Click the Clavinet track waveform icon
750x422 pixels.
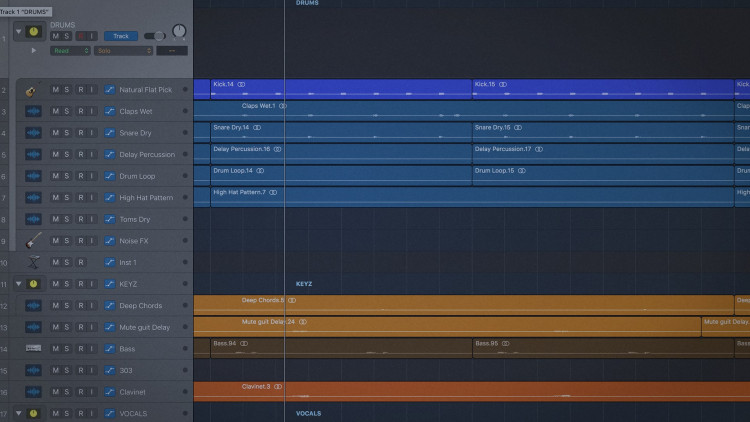33,392
